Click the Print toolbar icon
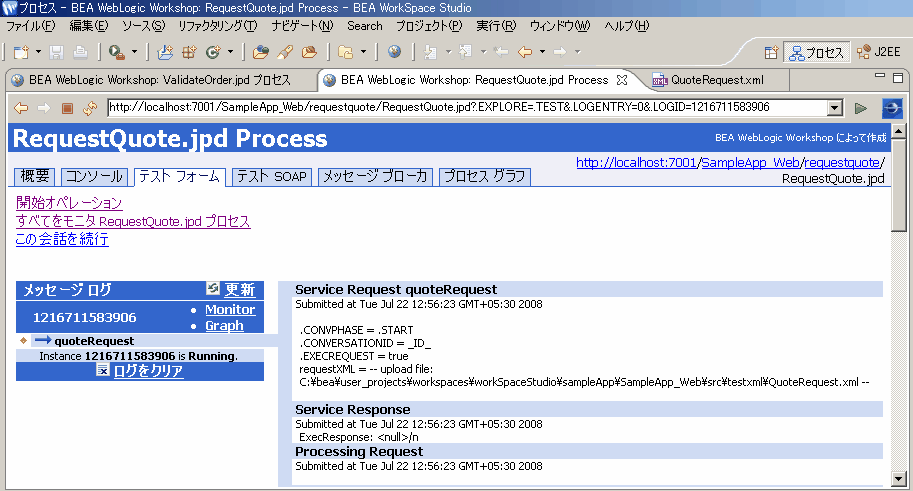The image size is (913, 491). [80, 52]
